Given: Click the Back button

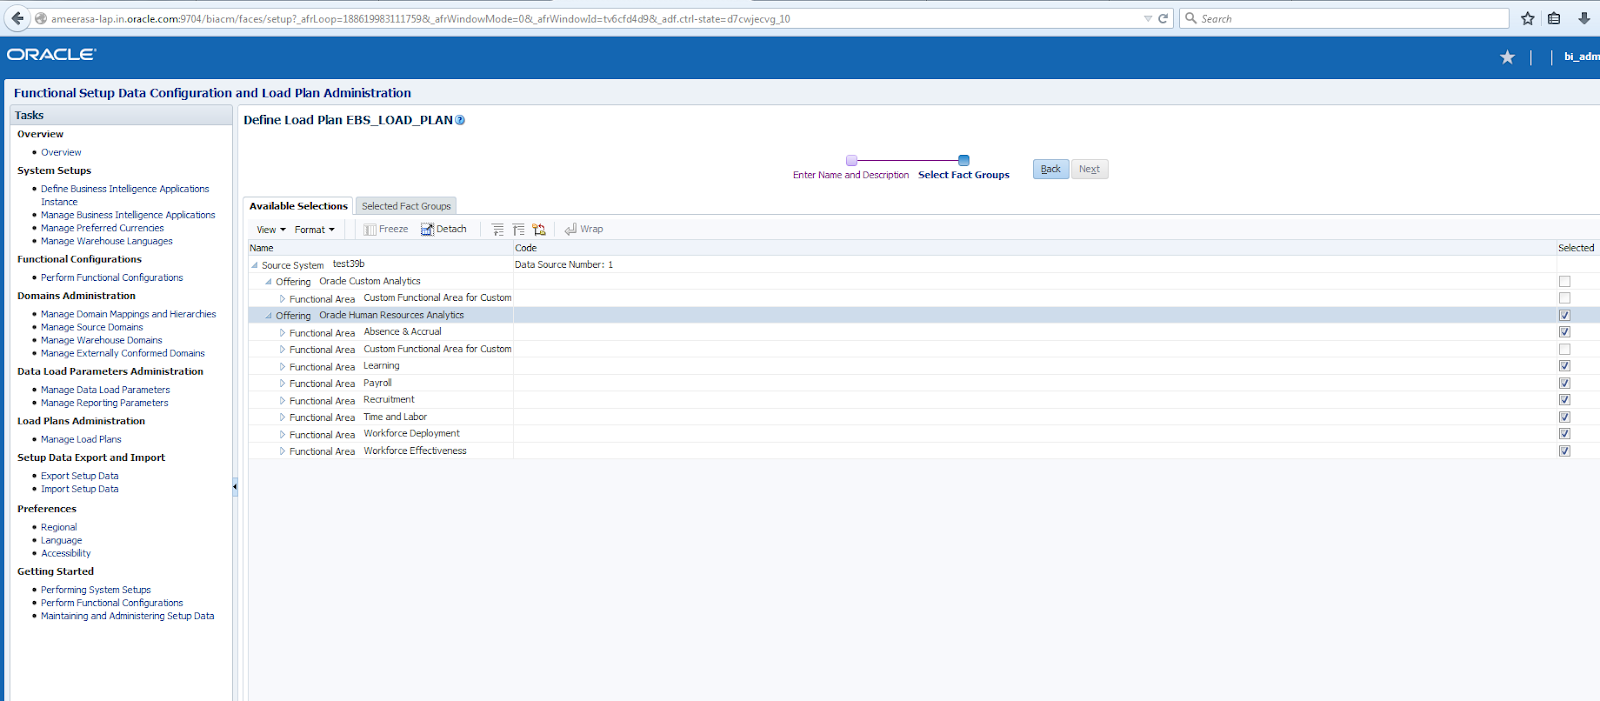Looking at the screenshot, I should 1051,169.
